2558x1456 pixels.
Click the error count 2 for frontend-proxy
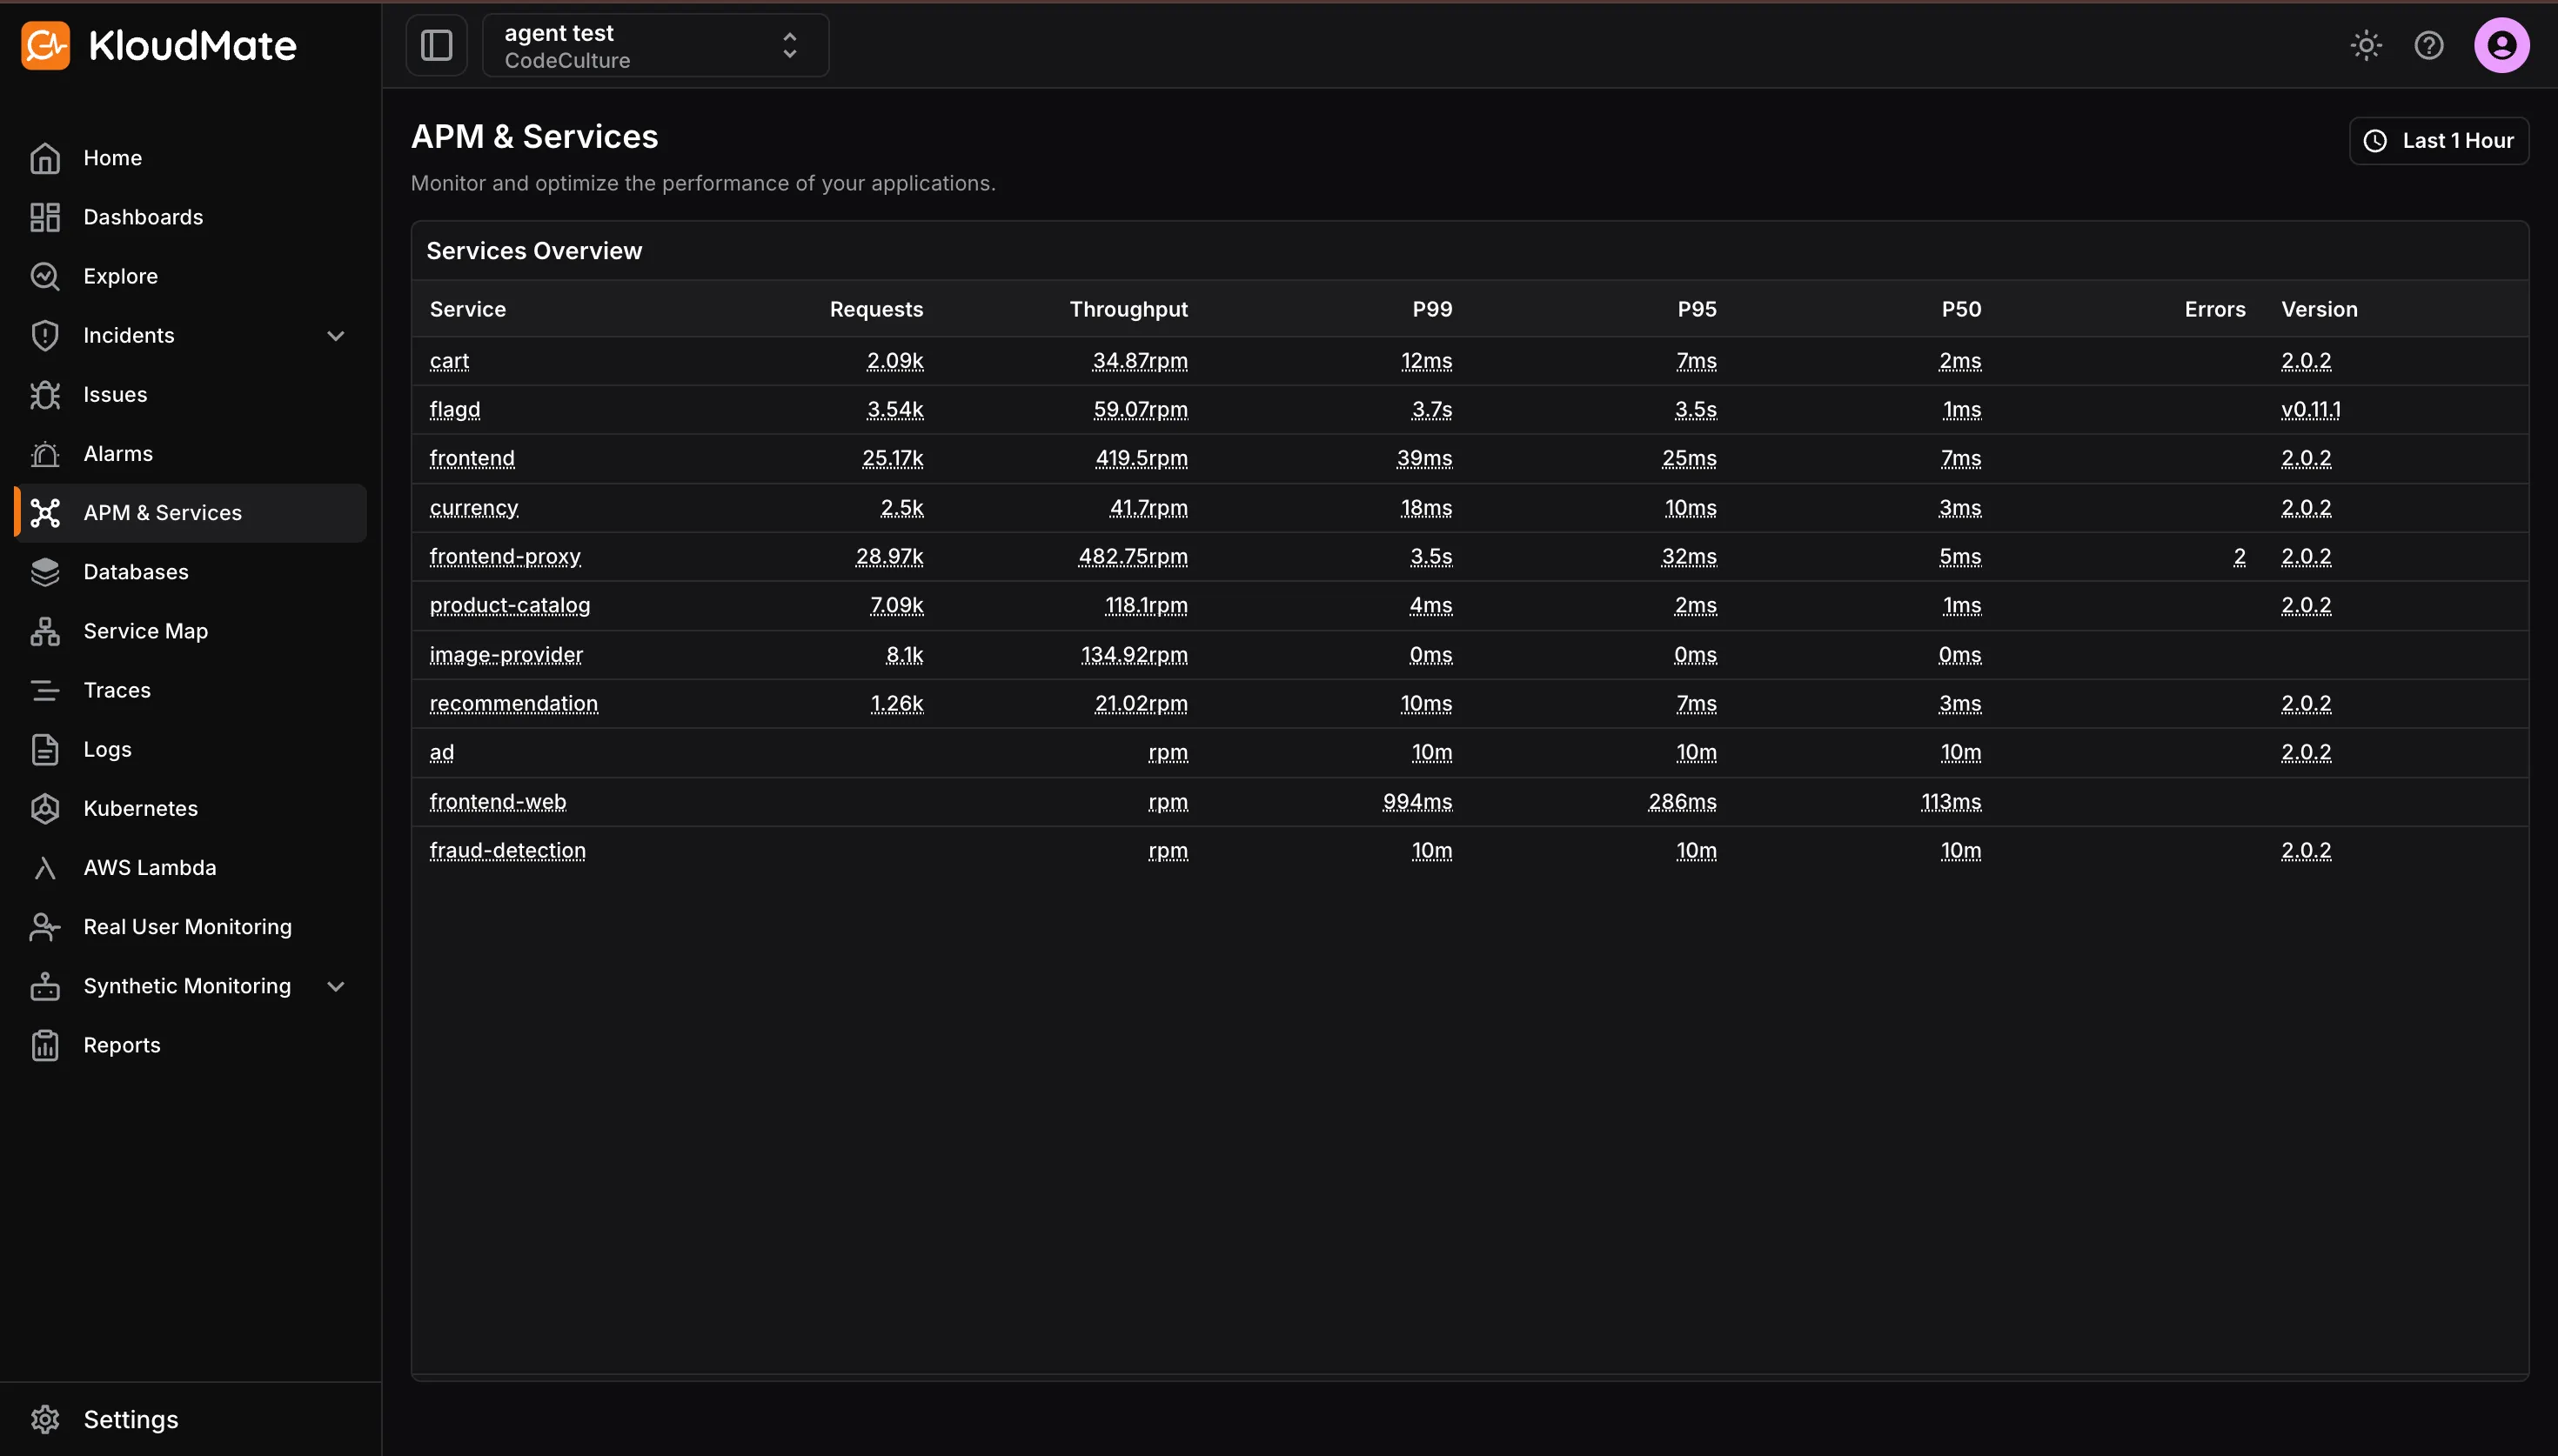point(2240,557)
